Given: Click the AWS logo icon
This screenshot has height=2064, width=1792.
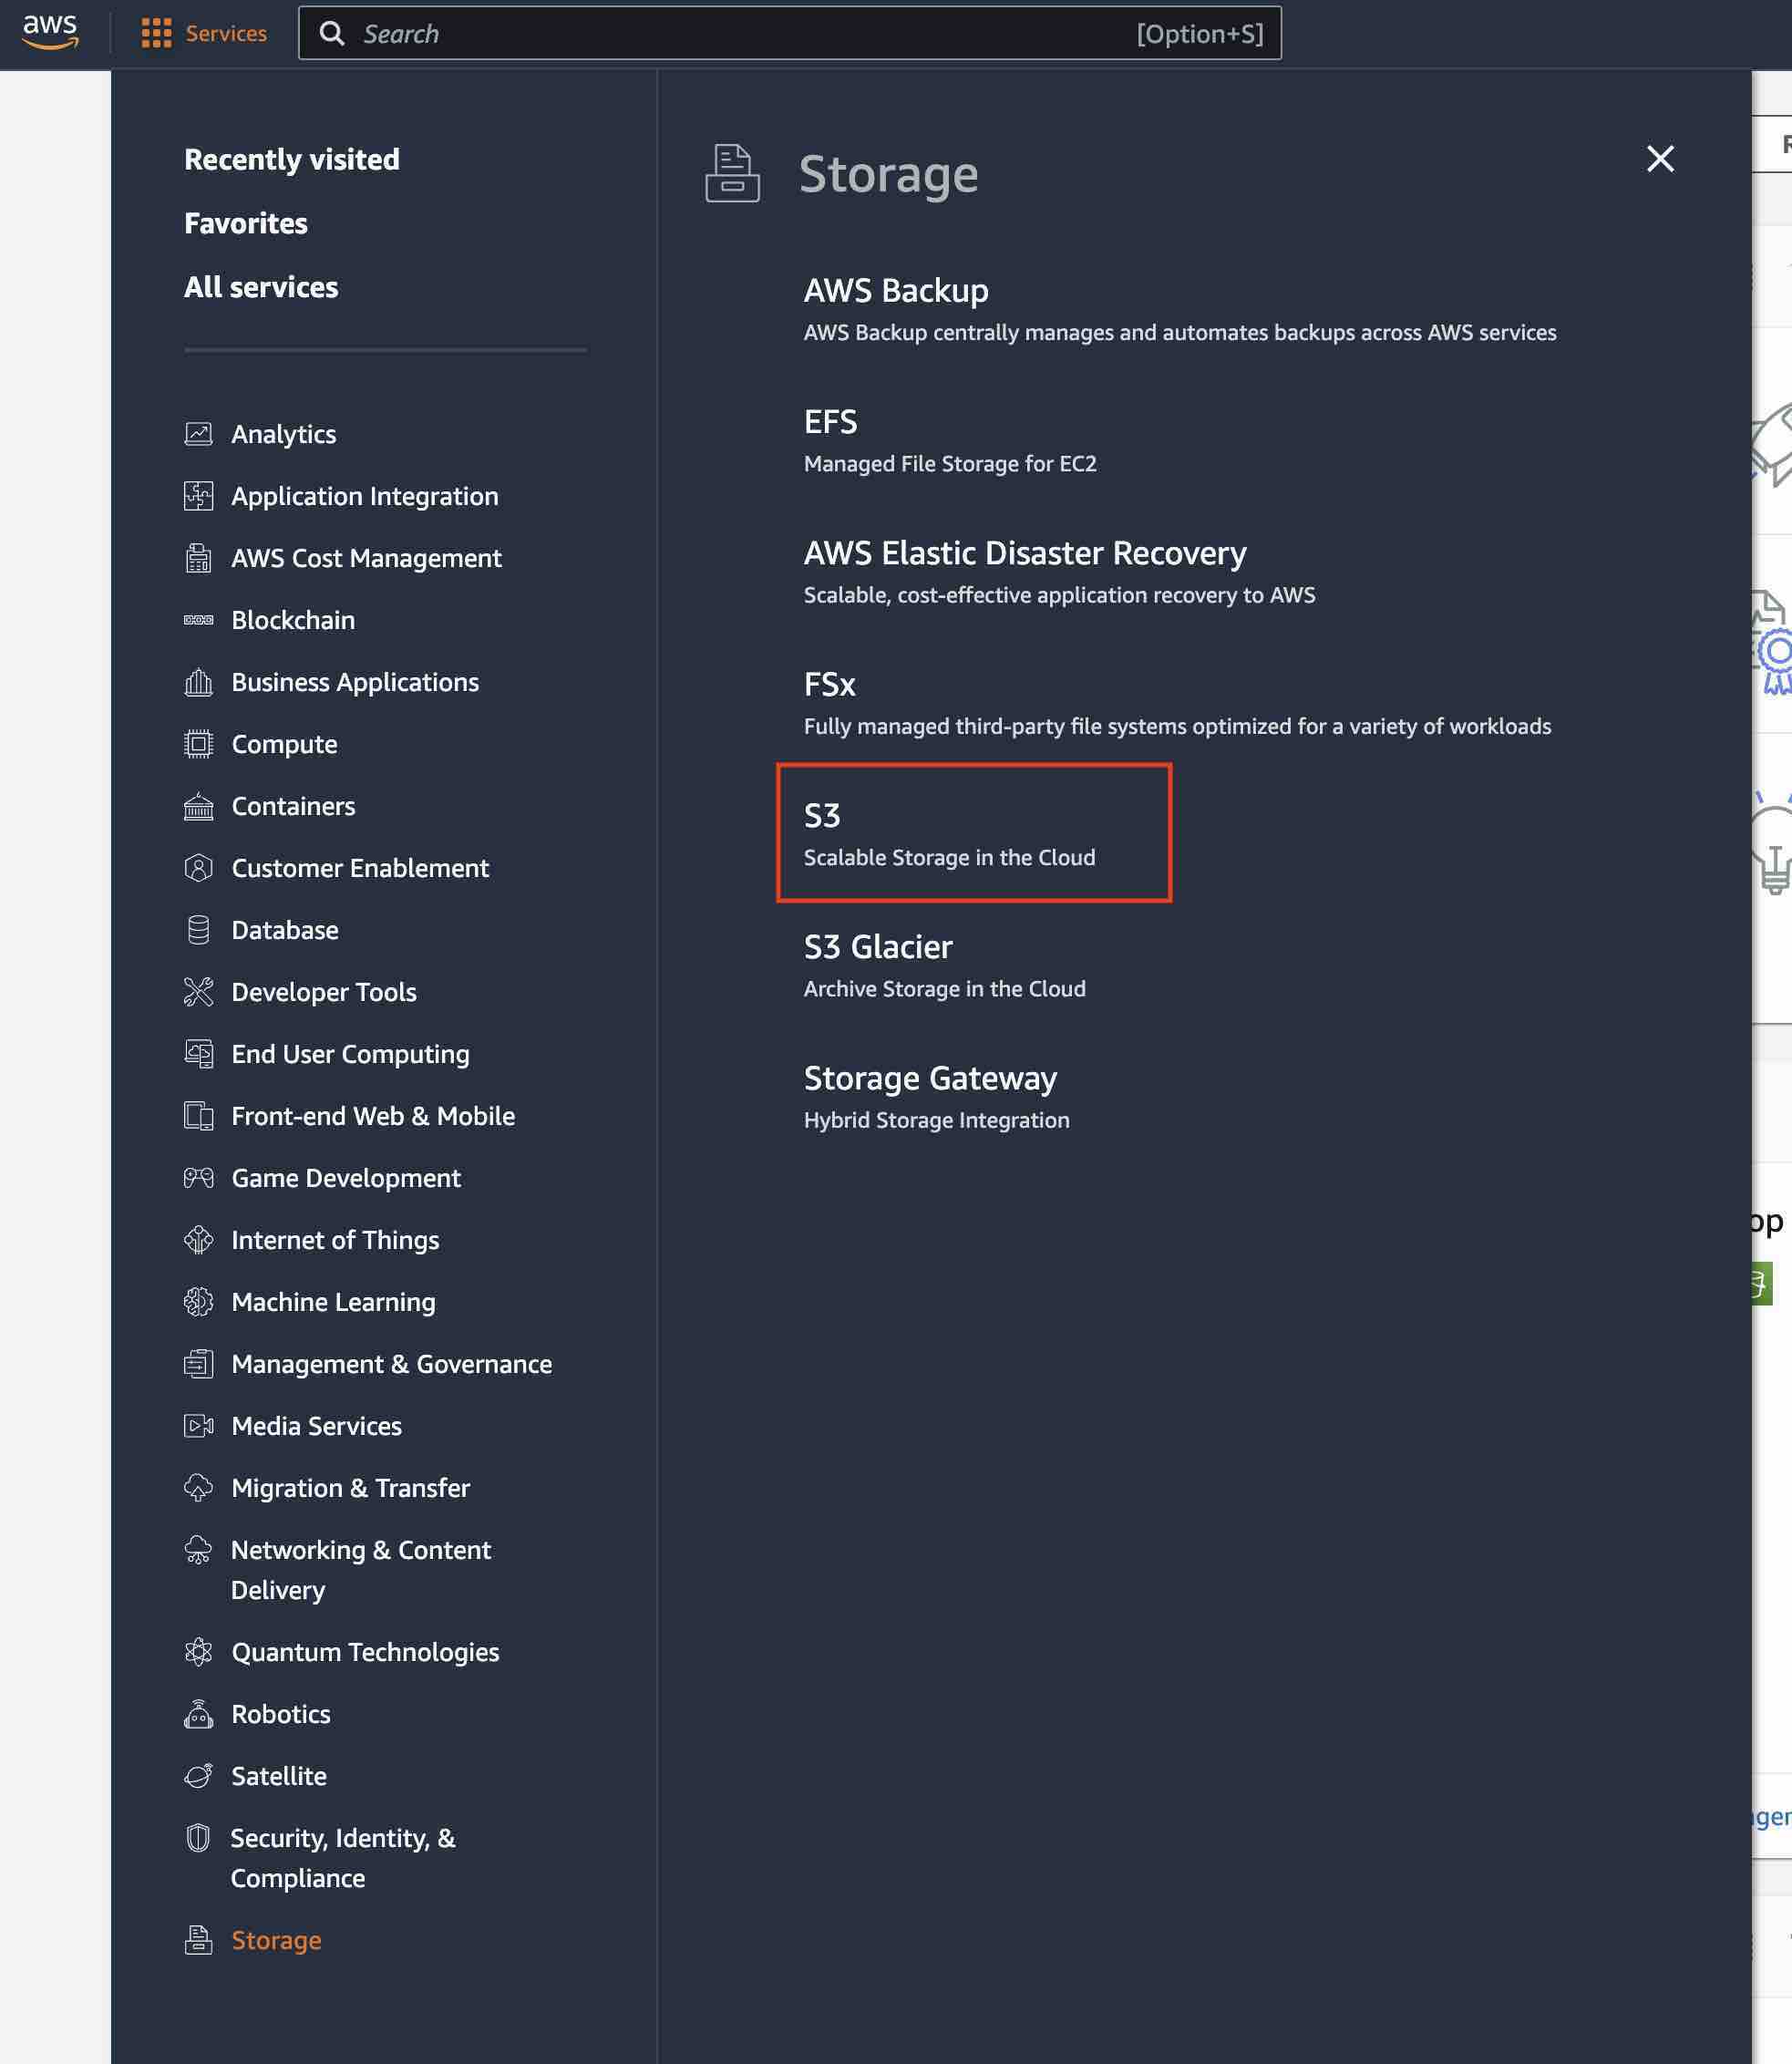Looking at the screenshot, I should click(x=50, y=32).
